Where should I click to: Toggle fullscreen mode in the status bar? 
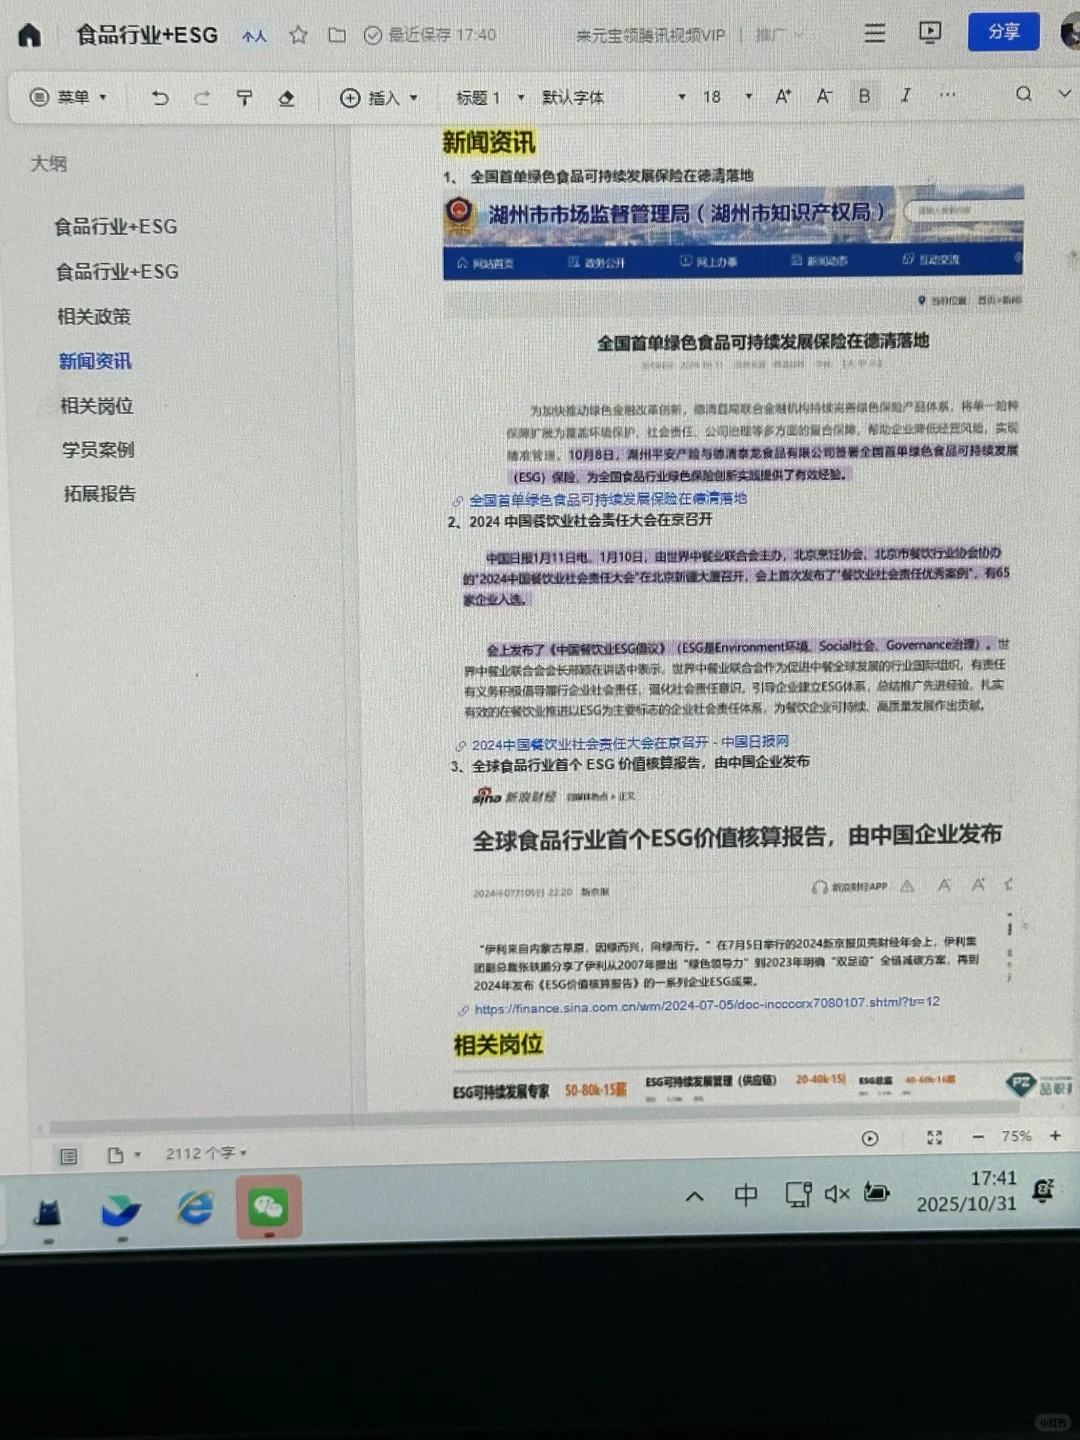coord(934,1137)
